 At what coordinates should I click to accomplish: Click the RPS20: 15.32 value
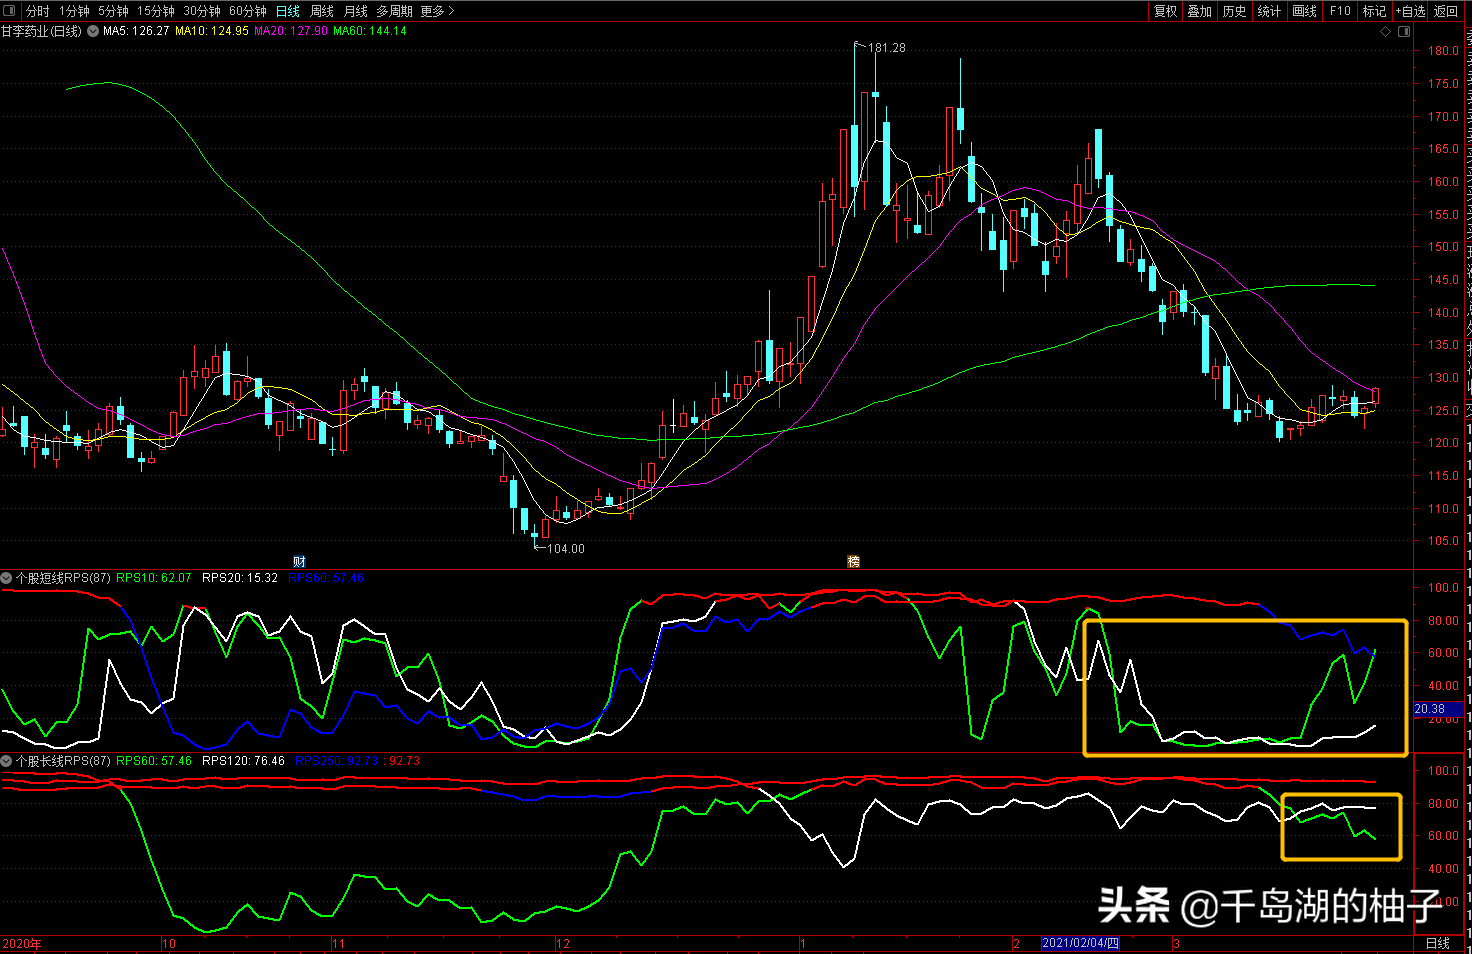240,578
